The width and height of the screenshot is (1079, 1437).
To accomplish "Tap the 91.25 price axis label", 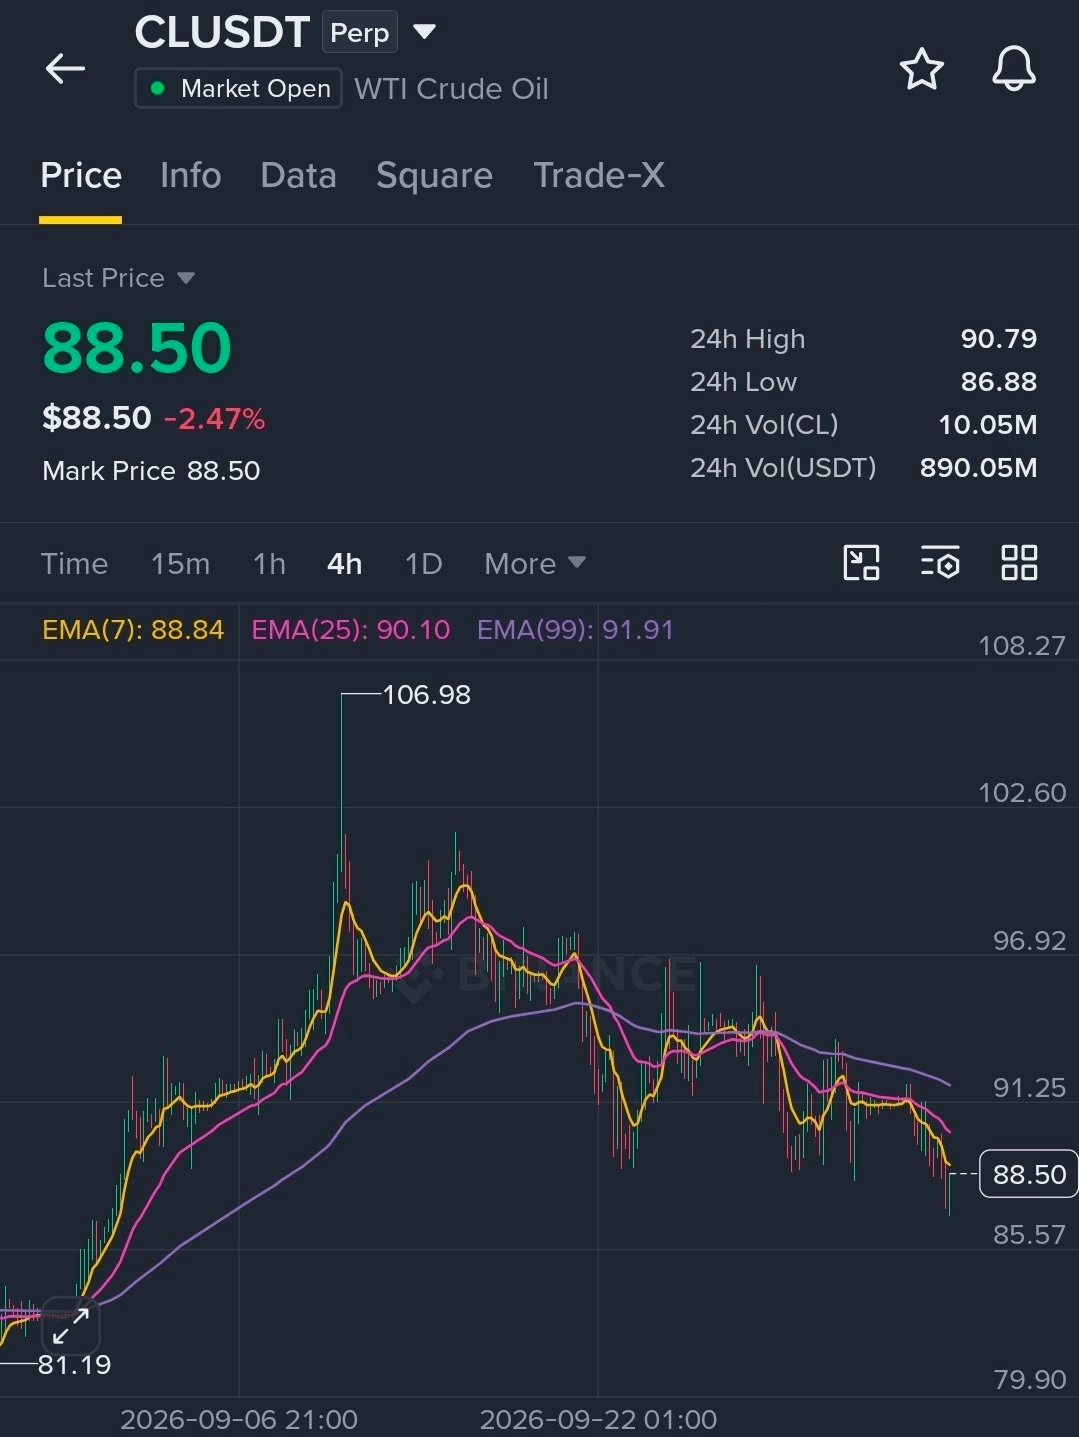I will tap(1029, 1088).
